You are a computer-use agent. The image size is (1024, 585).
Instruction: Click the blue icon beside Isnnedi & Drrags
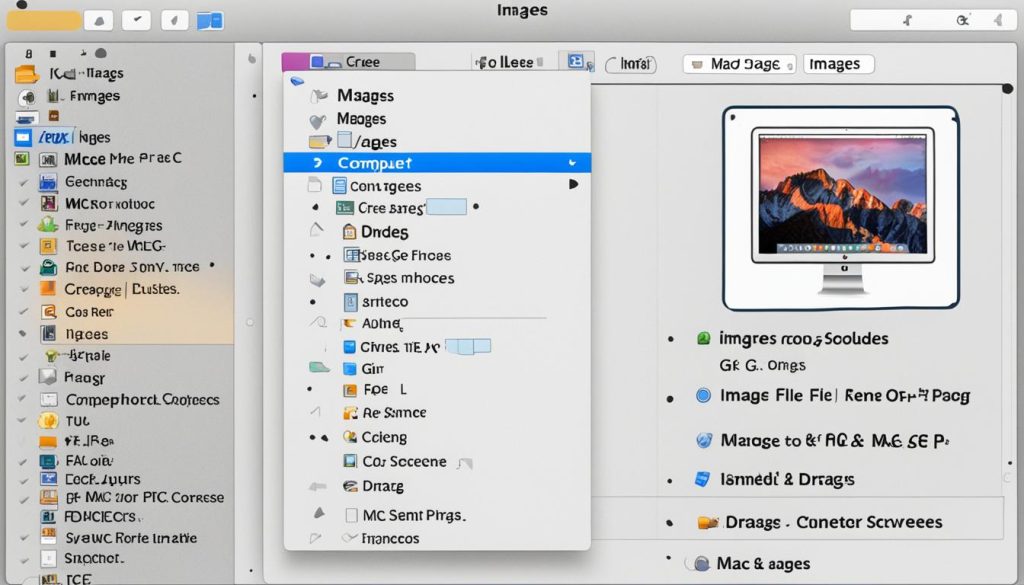click(702, 479)
